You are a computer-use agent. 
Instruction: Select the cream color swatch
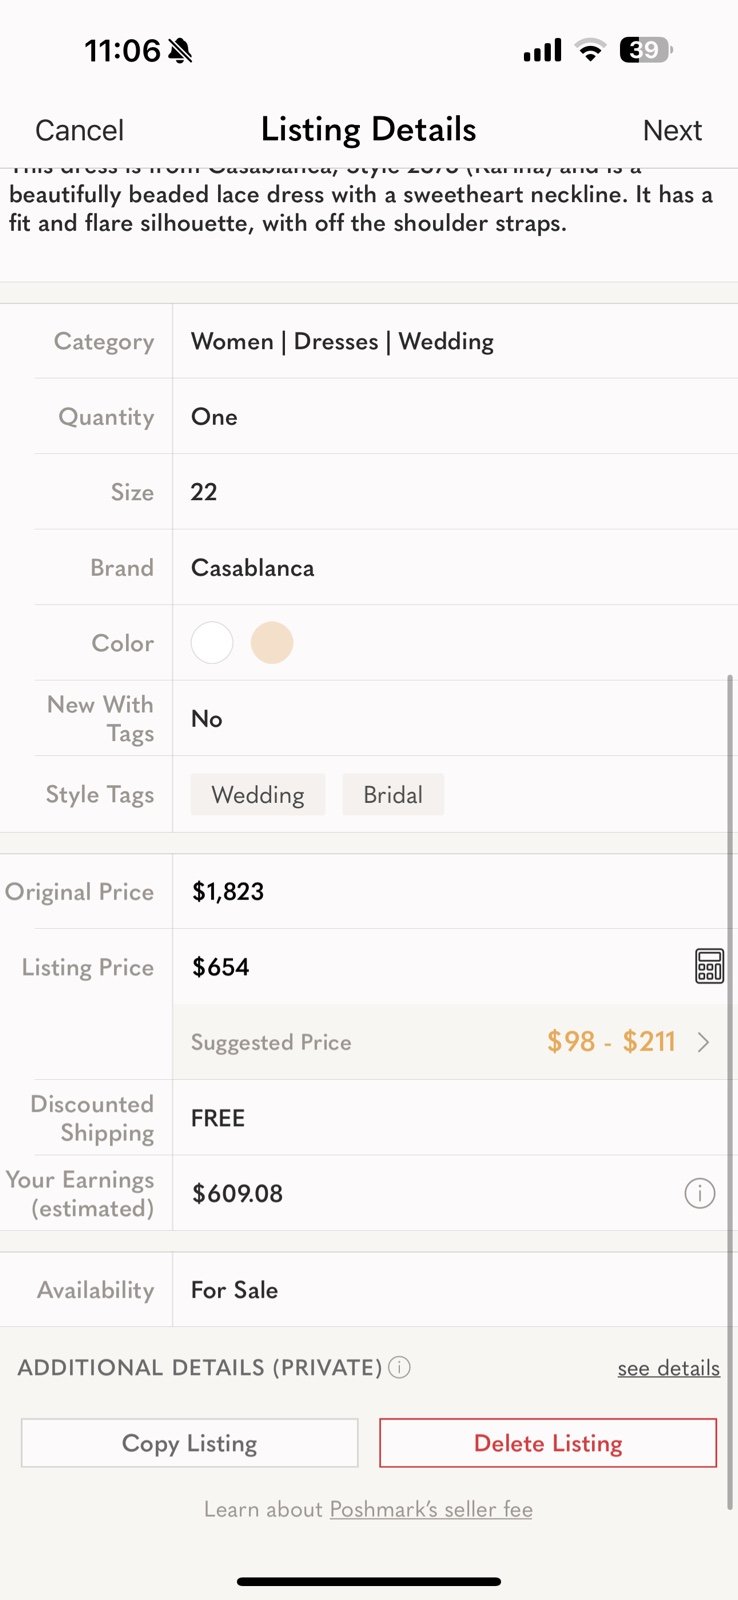click(272, 643)
